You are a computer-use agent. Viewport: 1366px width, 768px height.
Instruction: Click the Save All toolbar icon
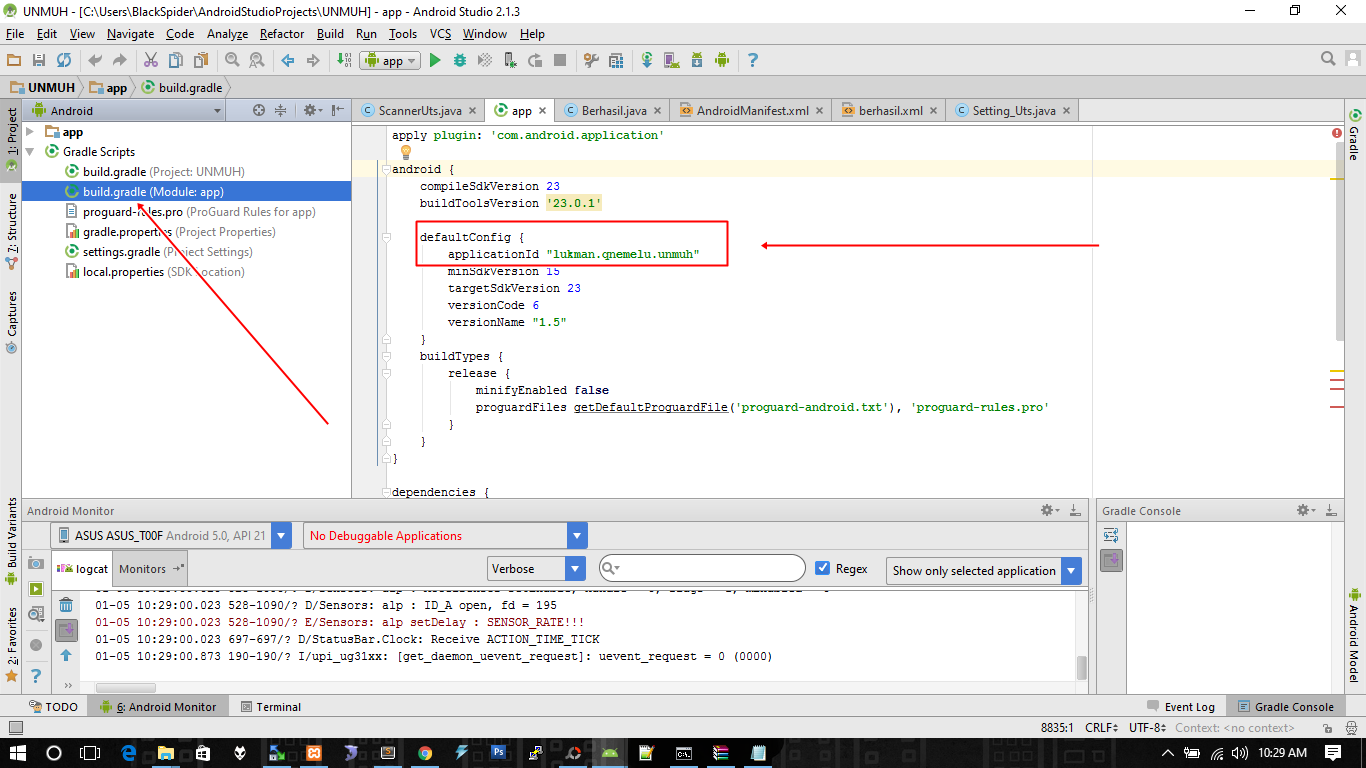39,60
